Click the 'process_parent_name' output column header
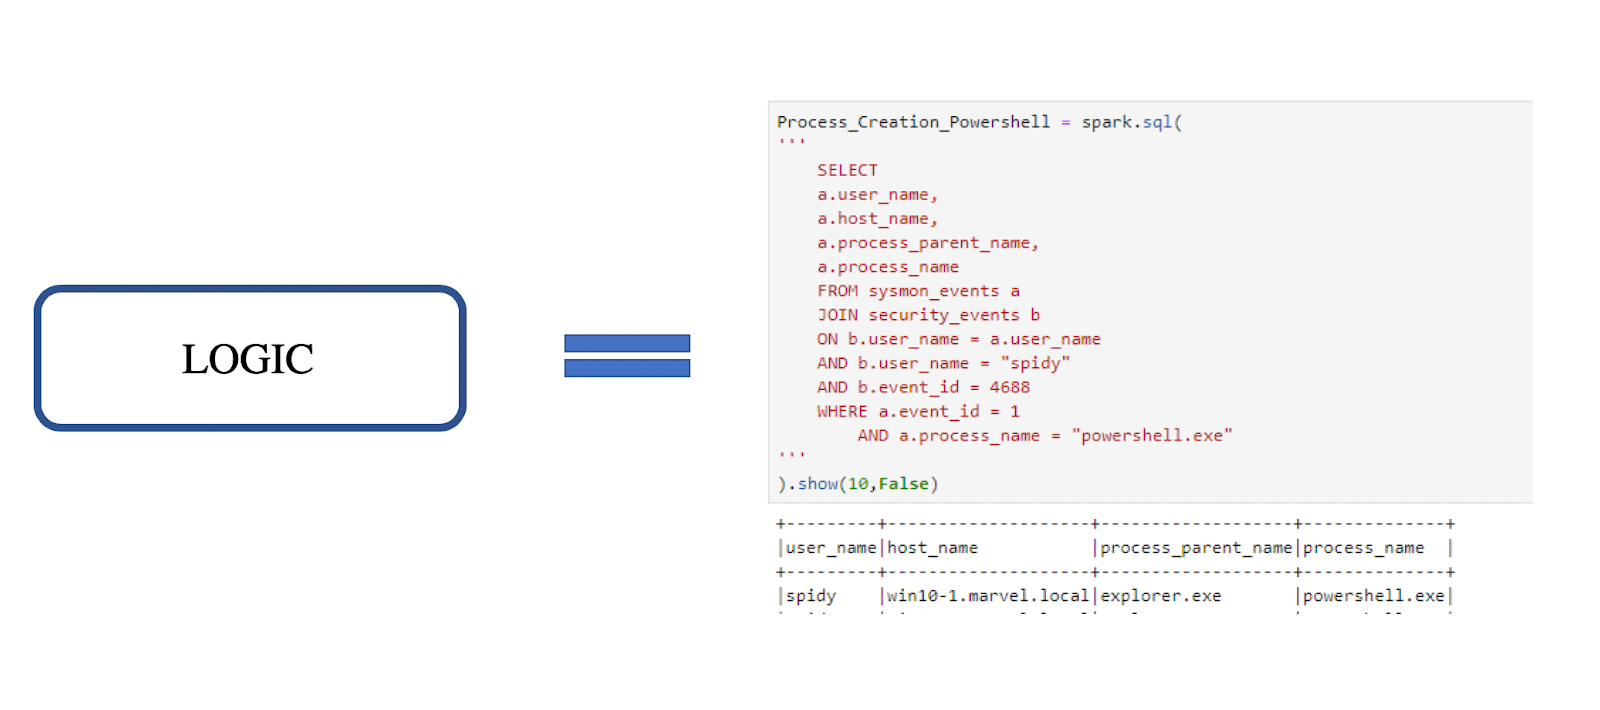This screenshot has height=710, width=1600. tap(1196, 548)
